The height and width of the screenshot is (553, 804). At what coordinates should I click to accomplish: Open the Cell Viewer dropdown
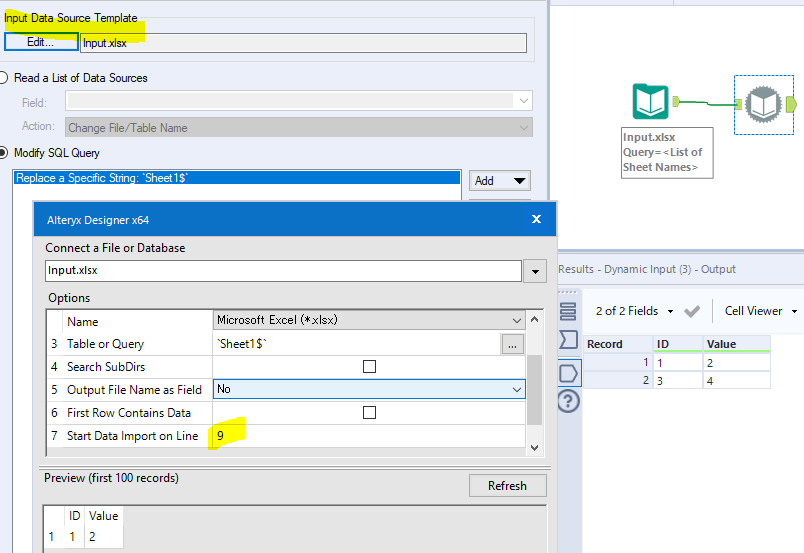(761, 311)
